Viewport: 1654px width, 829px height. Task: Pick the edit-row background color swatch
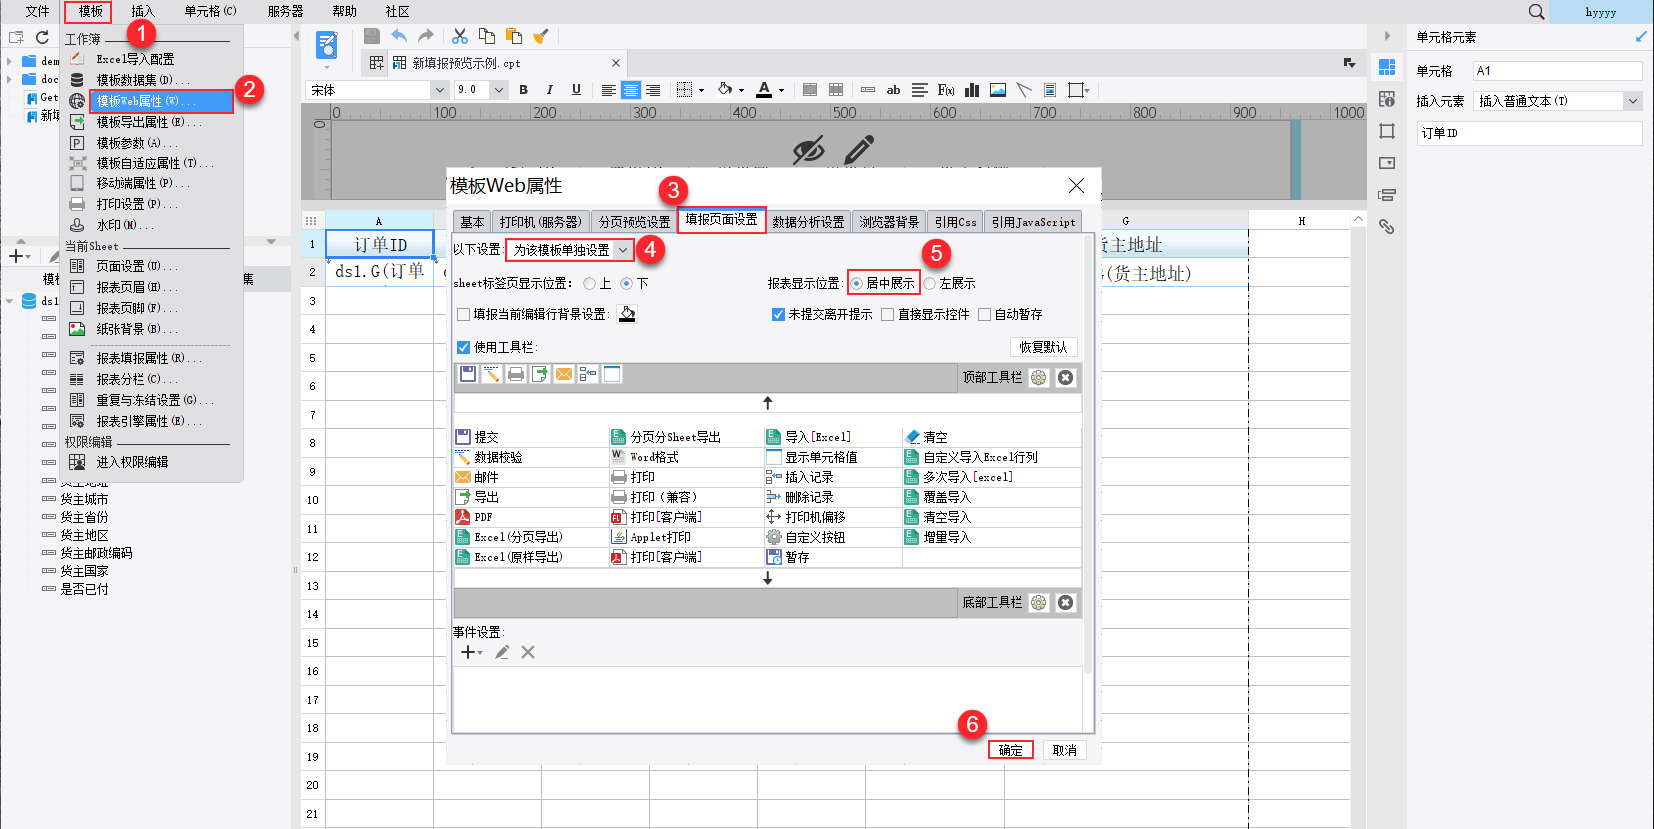[627, 314]
